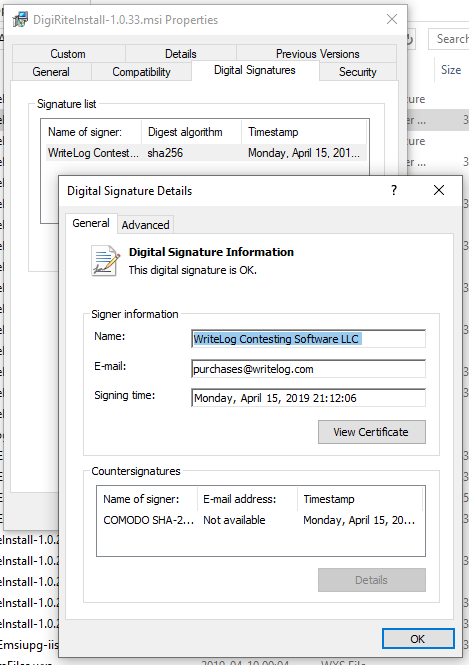This screenshot has width=469, height=665.
Task: Click the Monday, April 15, 201... timestamp in Signature list
Action: click(x=304, y=153)
